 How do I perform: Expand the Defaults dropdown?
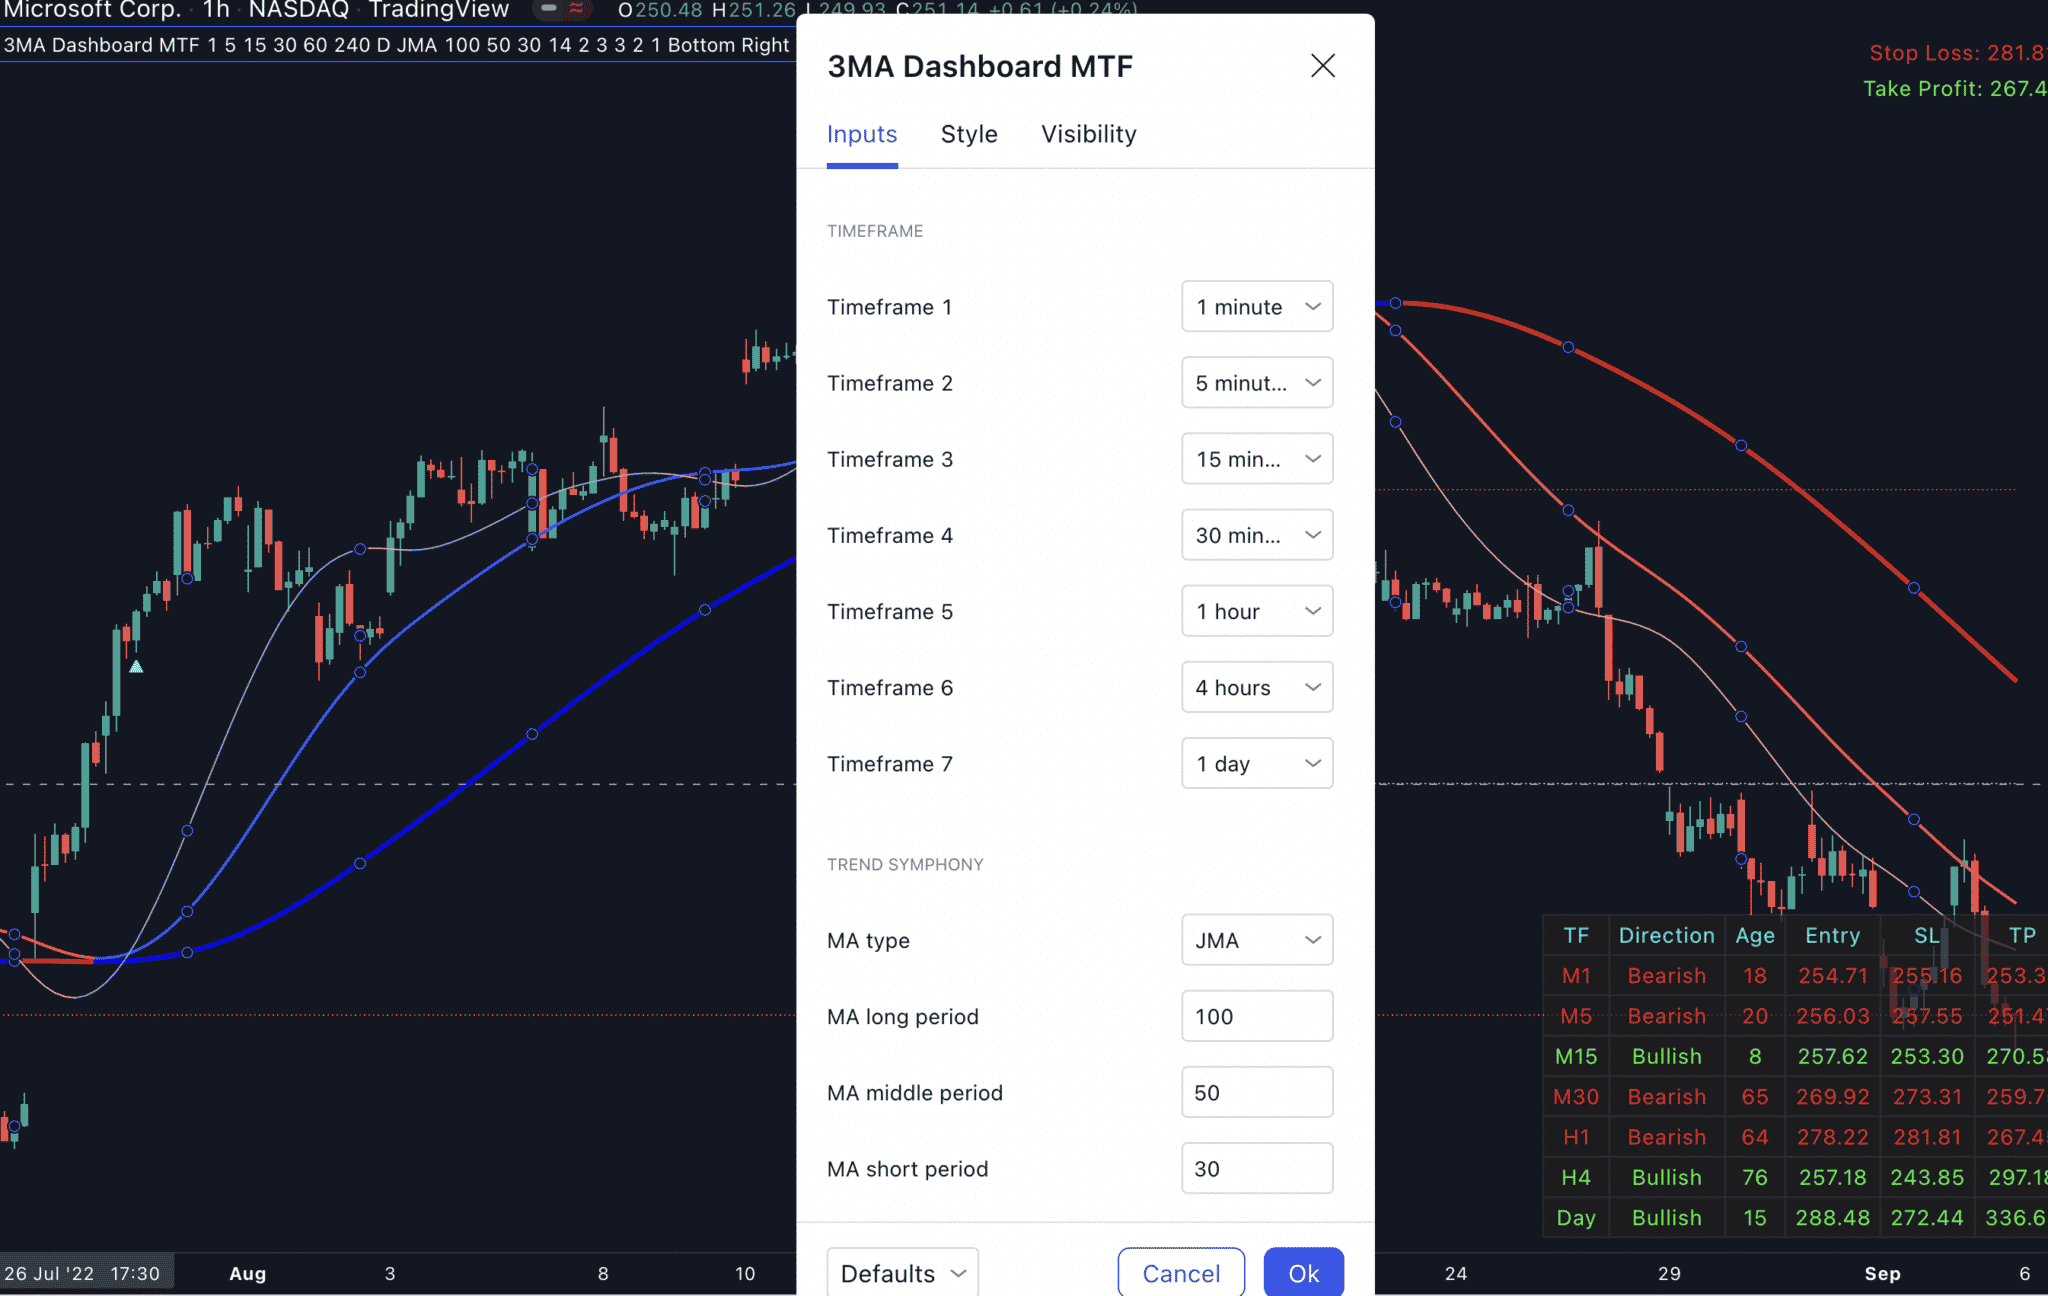pyautogui.click(x=901, y=1272)
